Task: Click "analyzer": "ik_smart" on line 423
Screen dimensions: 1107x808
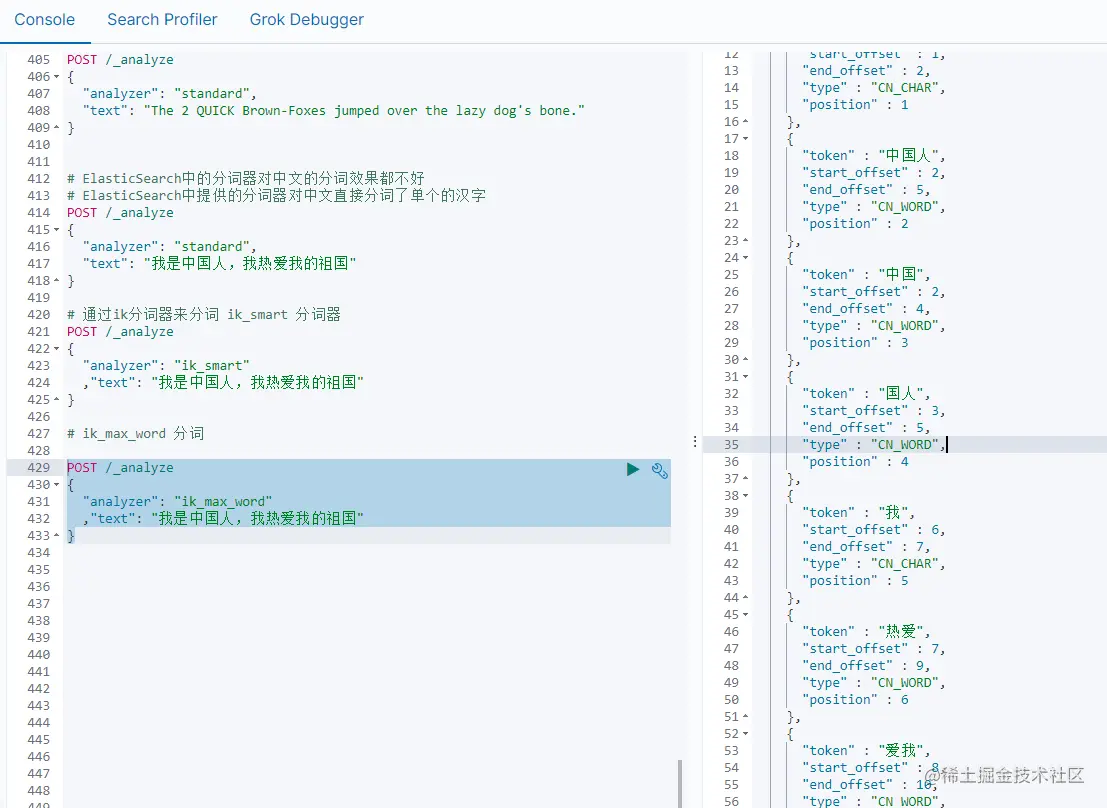Action: click(166, 365)
